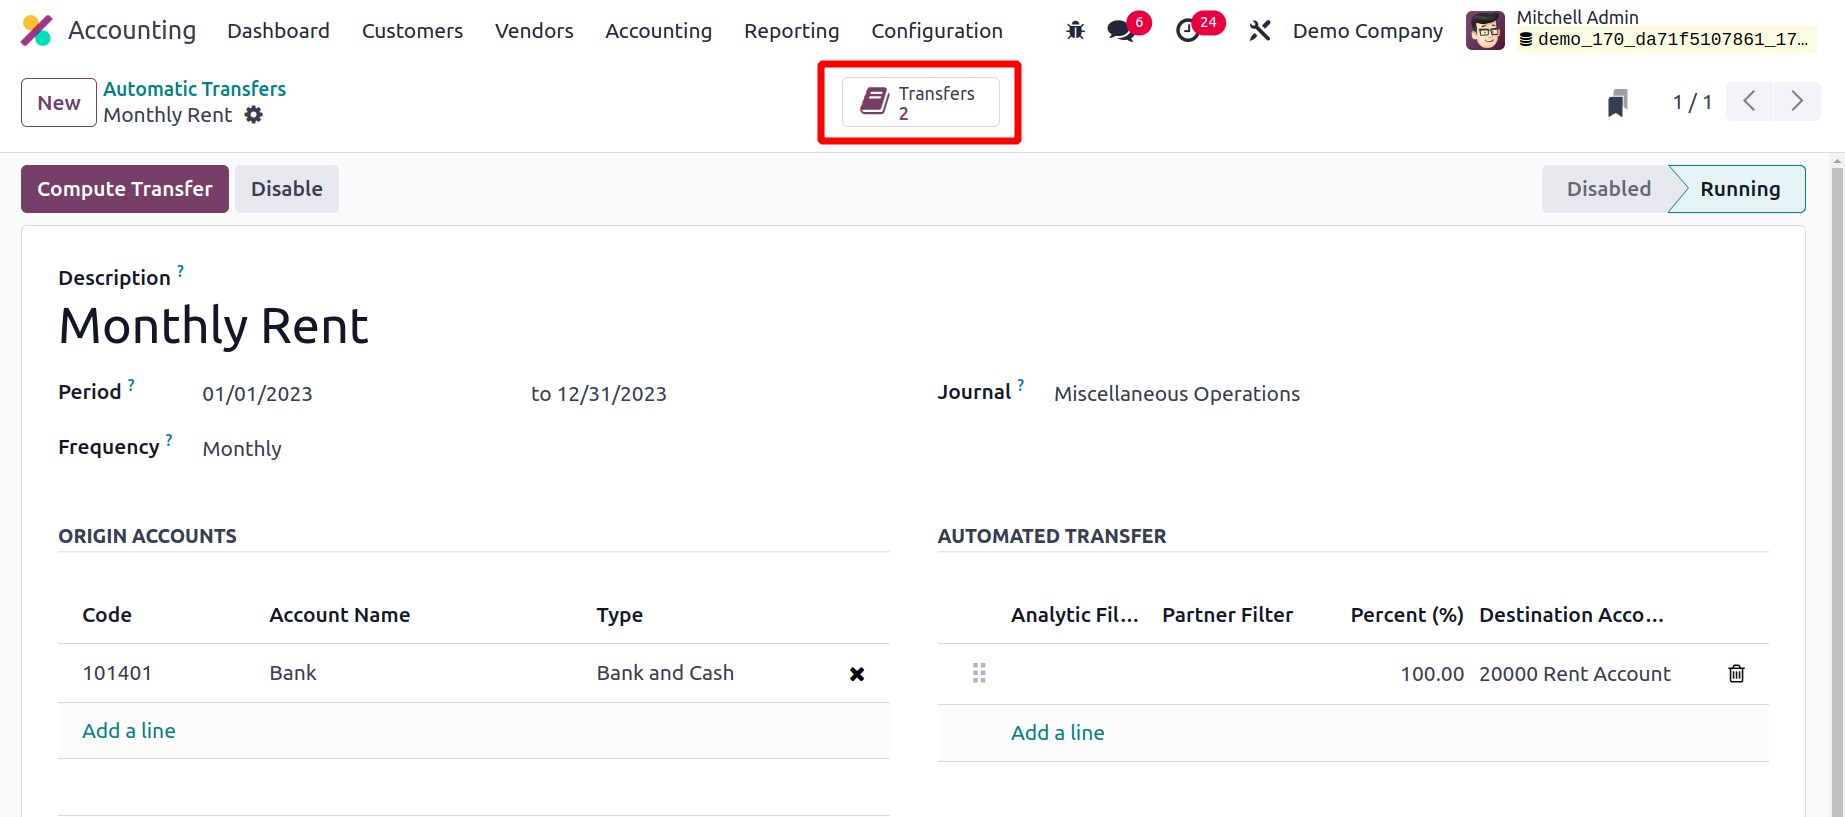Click the bookmark icon near the pager
This screenshot has width=1845, height=817.
click(x=1617, y=103)
